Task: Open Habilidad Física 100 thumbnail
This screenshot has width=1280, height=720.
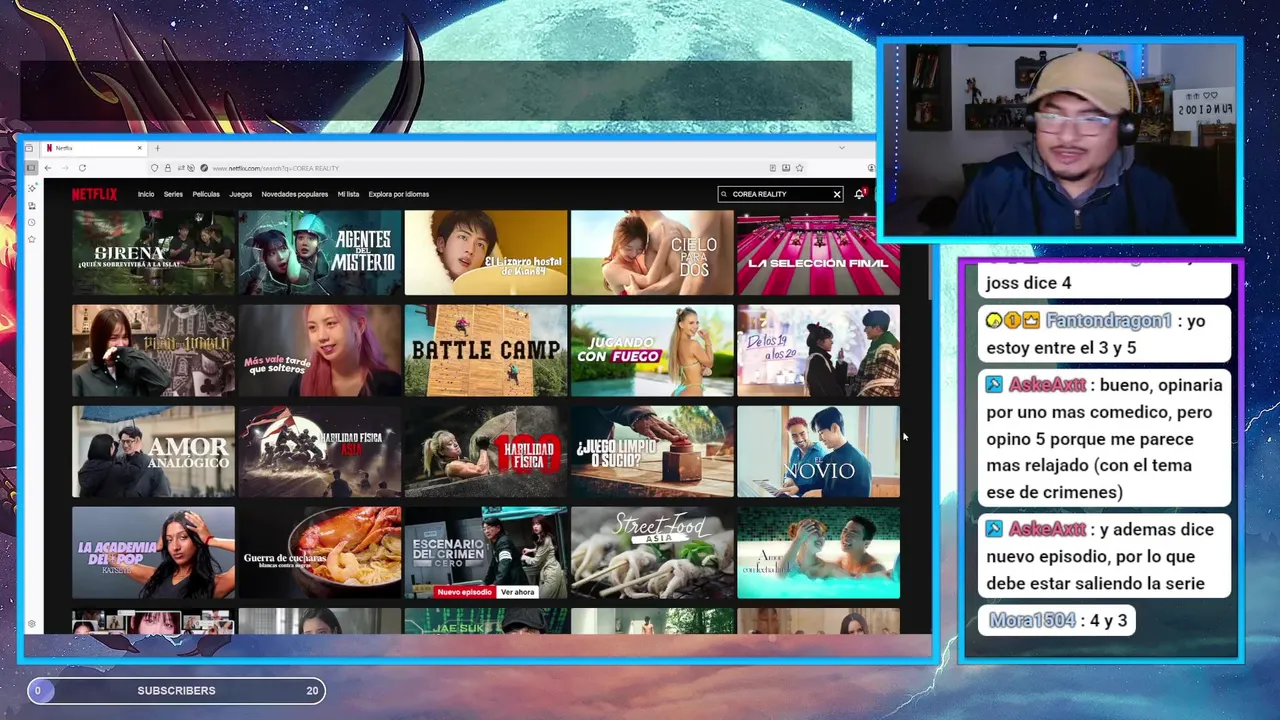Action: point(486,451)
